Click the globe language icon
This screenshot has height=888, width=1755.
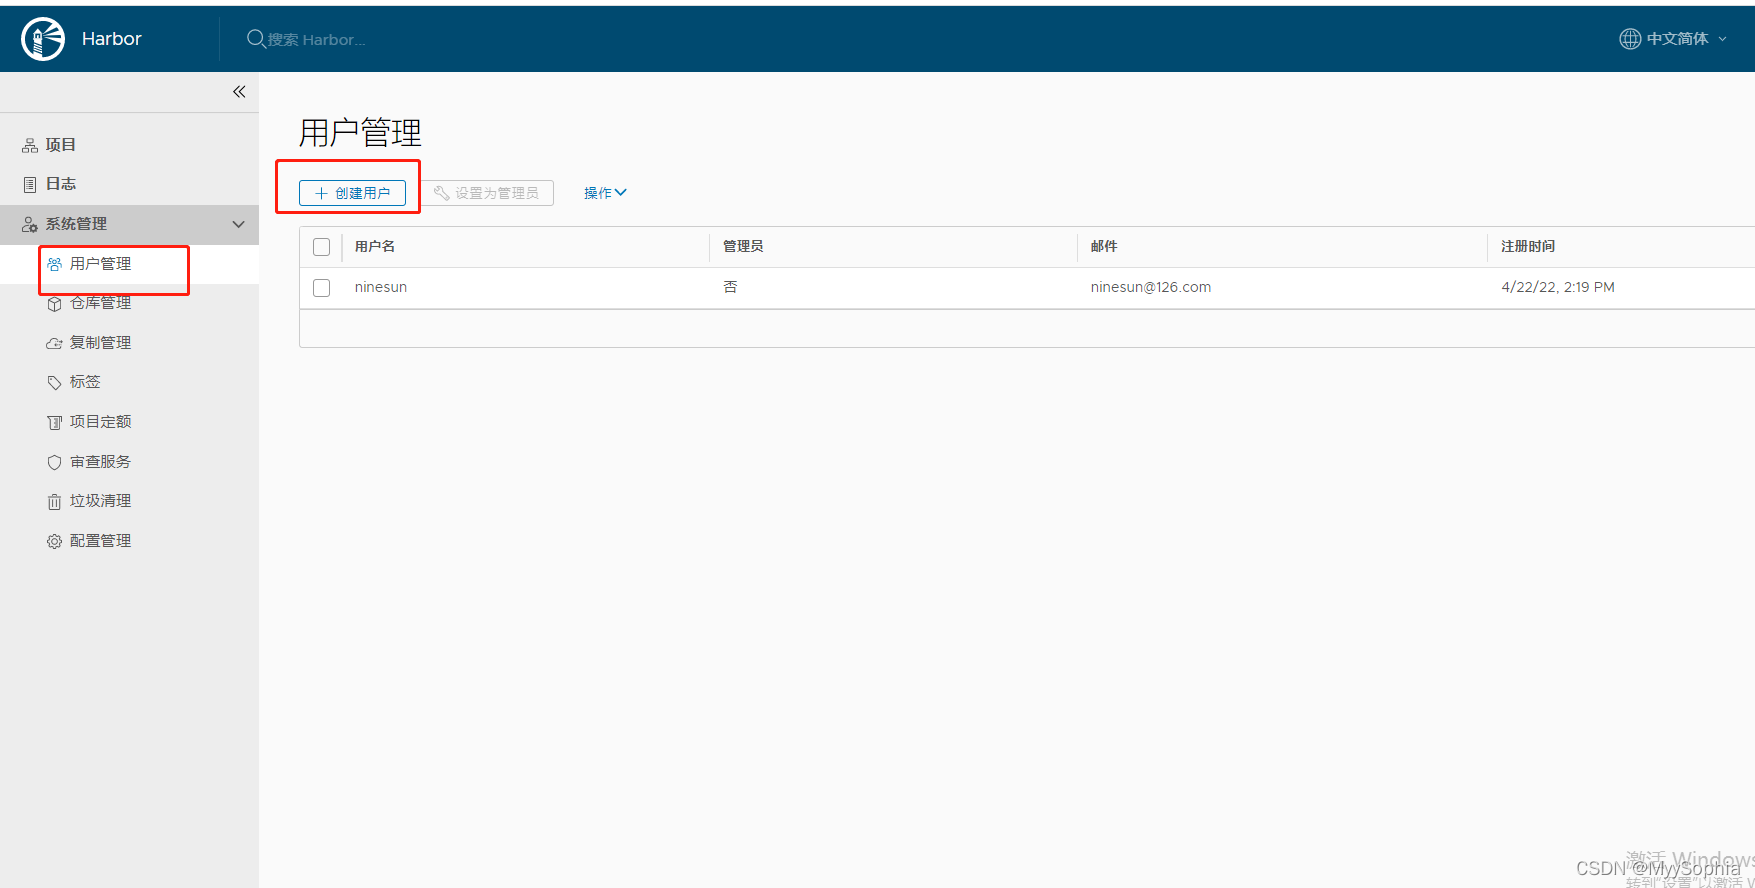[1630, 39]
